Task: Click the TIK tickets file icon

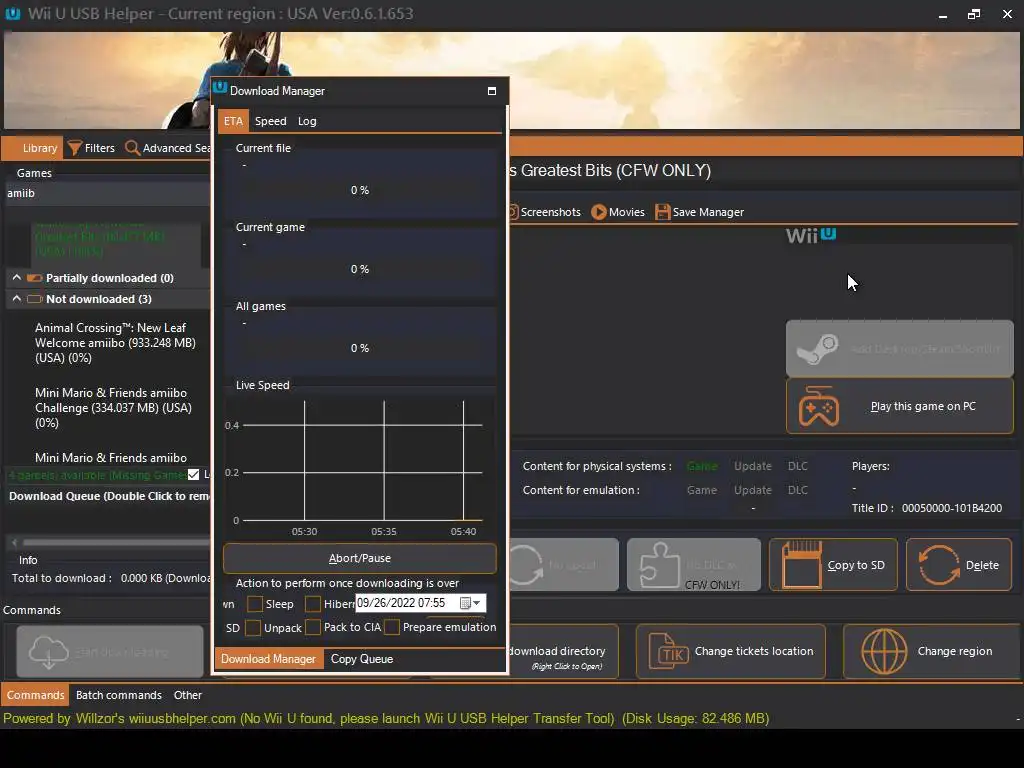Action: pyautogui.click(x=669, y=652)
